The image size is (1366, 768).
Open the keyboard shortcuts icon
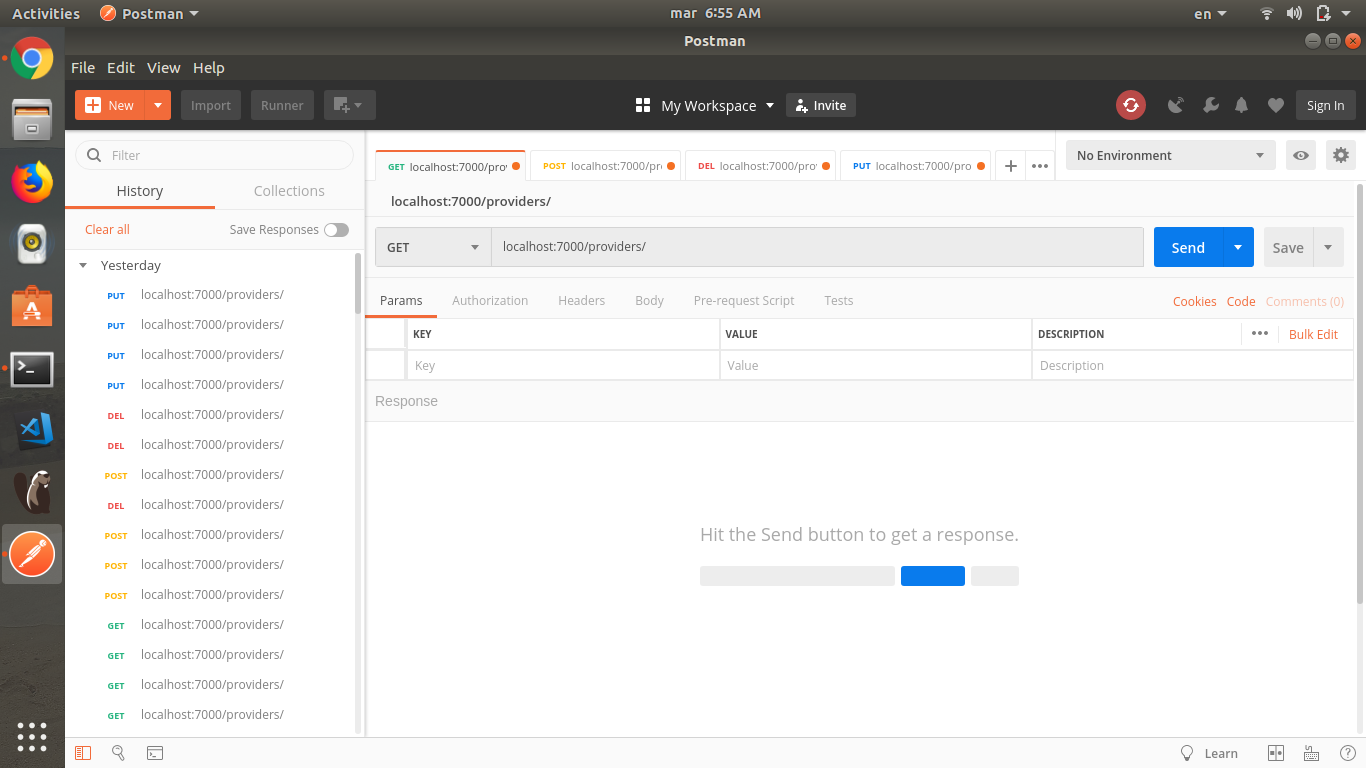click(x=1312, y=753)
